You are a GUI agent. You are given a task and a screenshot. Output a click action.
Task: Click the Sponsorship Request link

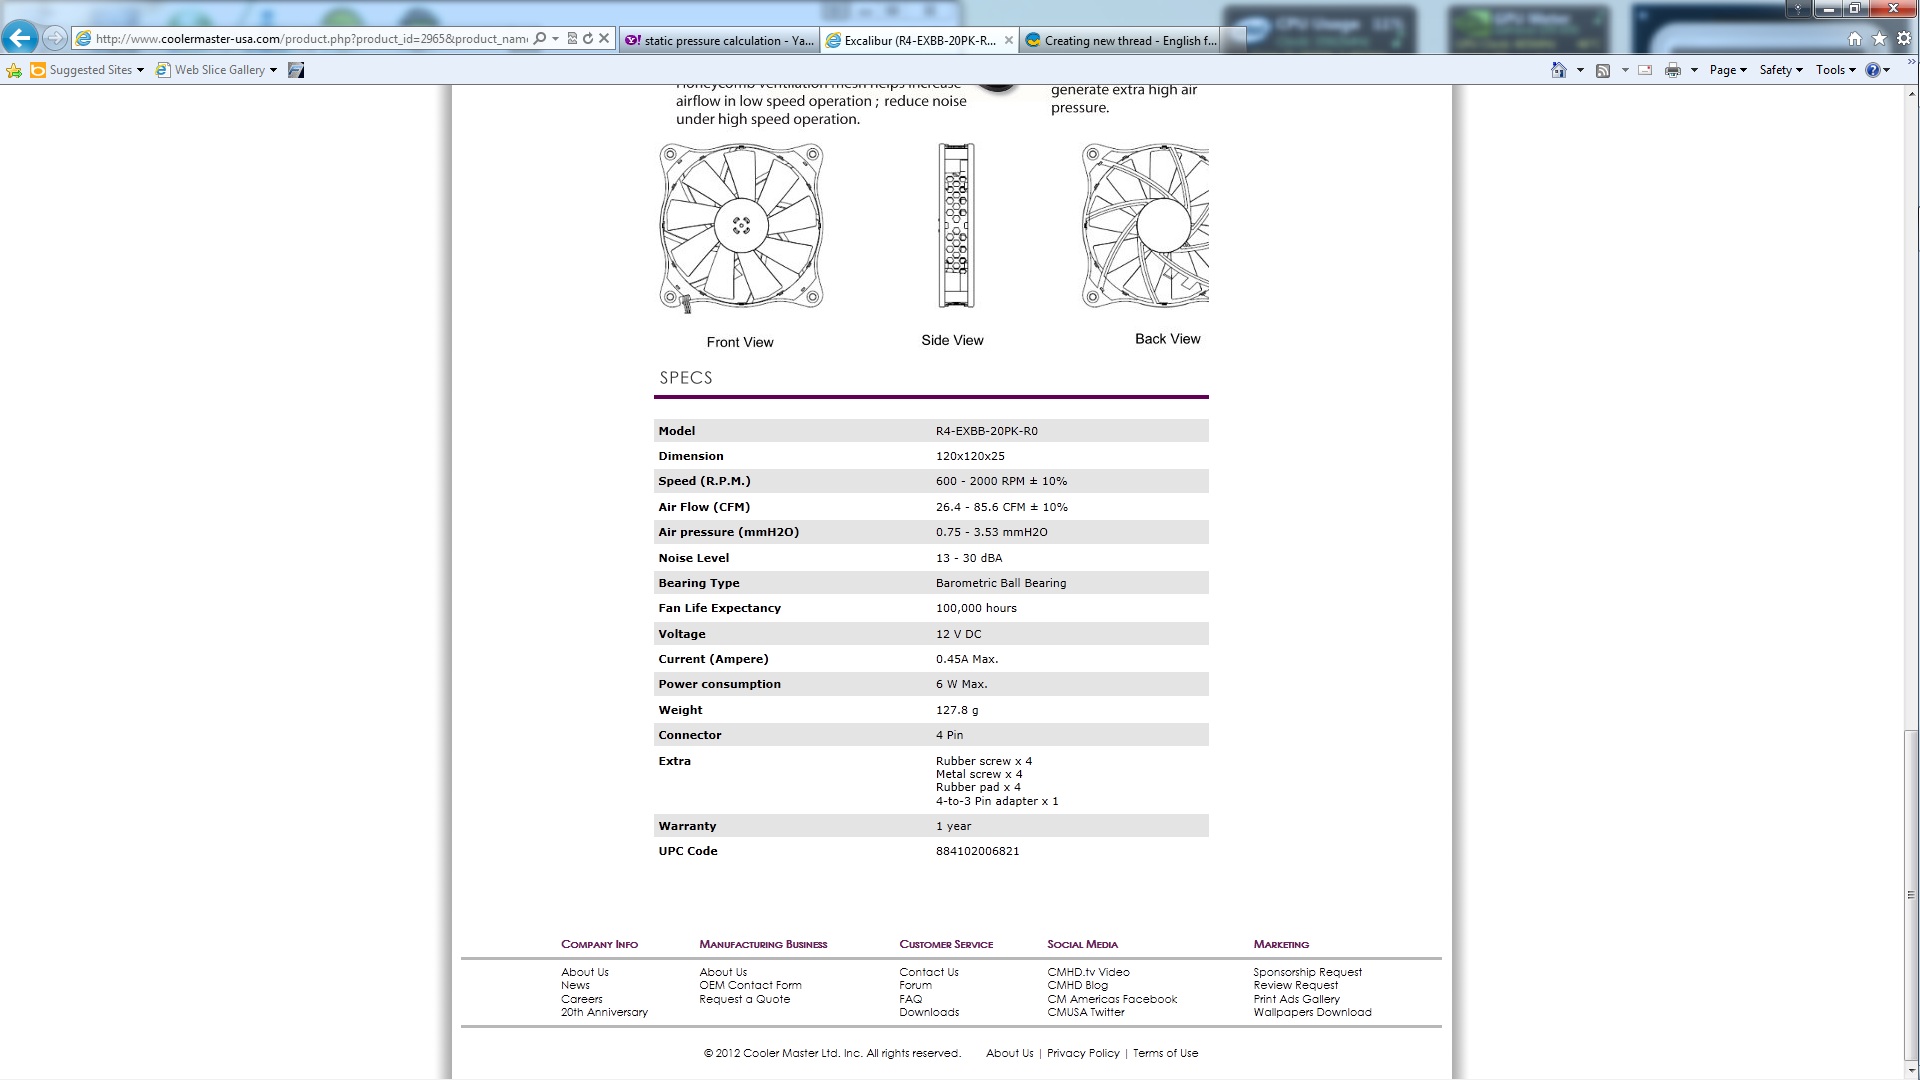pos(1307,972)
